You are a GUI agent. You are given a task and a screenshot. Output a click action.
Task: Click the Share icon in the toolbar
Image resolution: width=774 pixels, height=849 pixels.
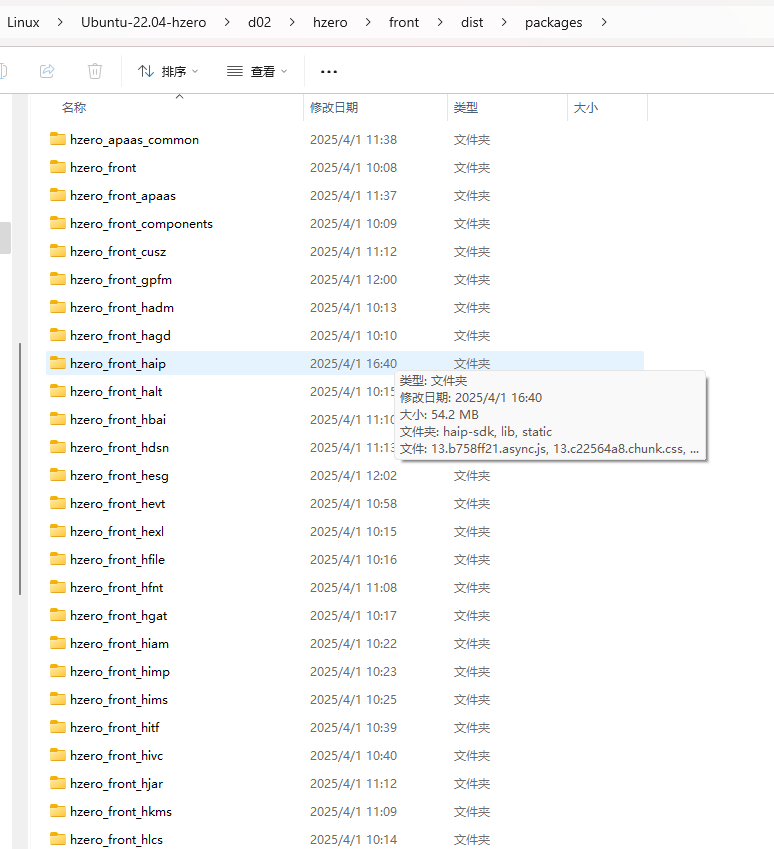click(46, 71)
